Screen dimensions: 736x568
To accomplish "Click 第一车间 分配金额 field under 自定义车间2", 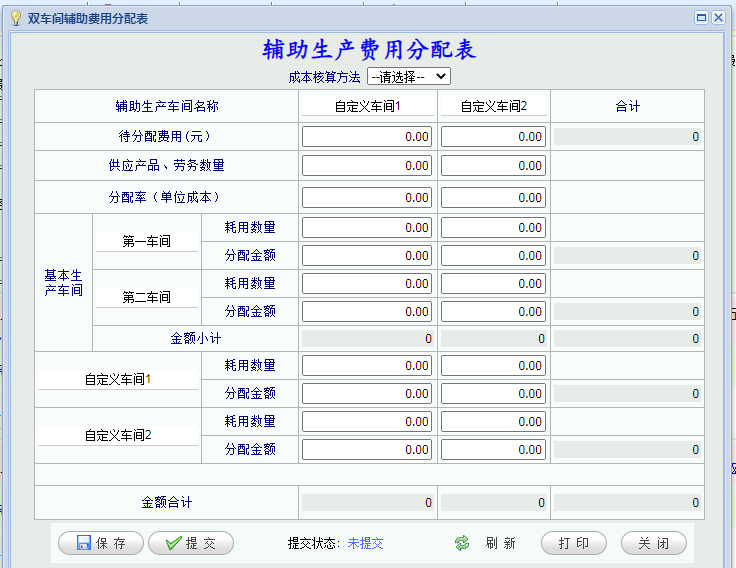I will click(x=493, y=256).
